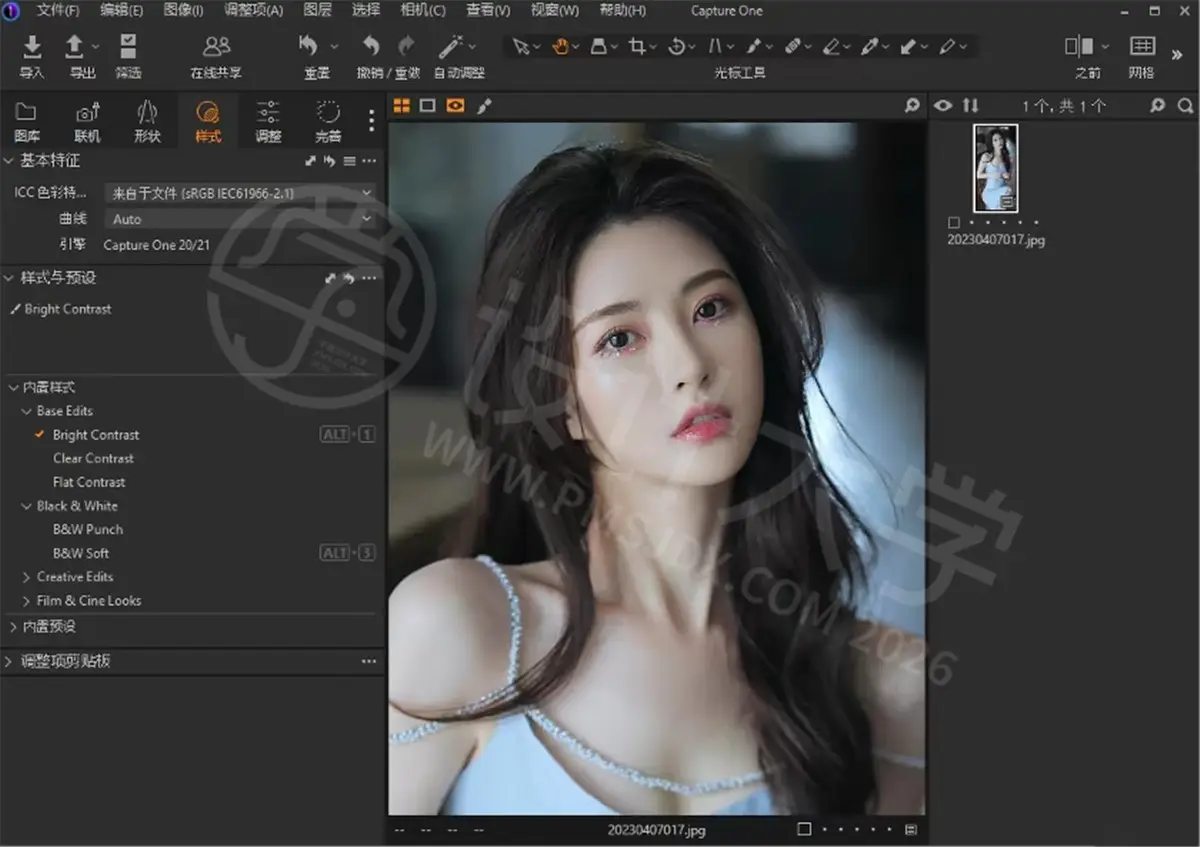
Task: Open the online sharing (在线共享) icon
Action: (216, 47)
